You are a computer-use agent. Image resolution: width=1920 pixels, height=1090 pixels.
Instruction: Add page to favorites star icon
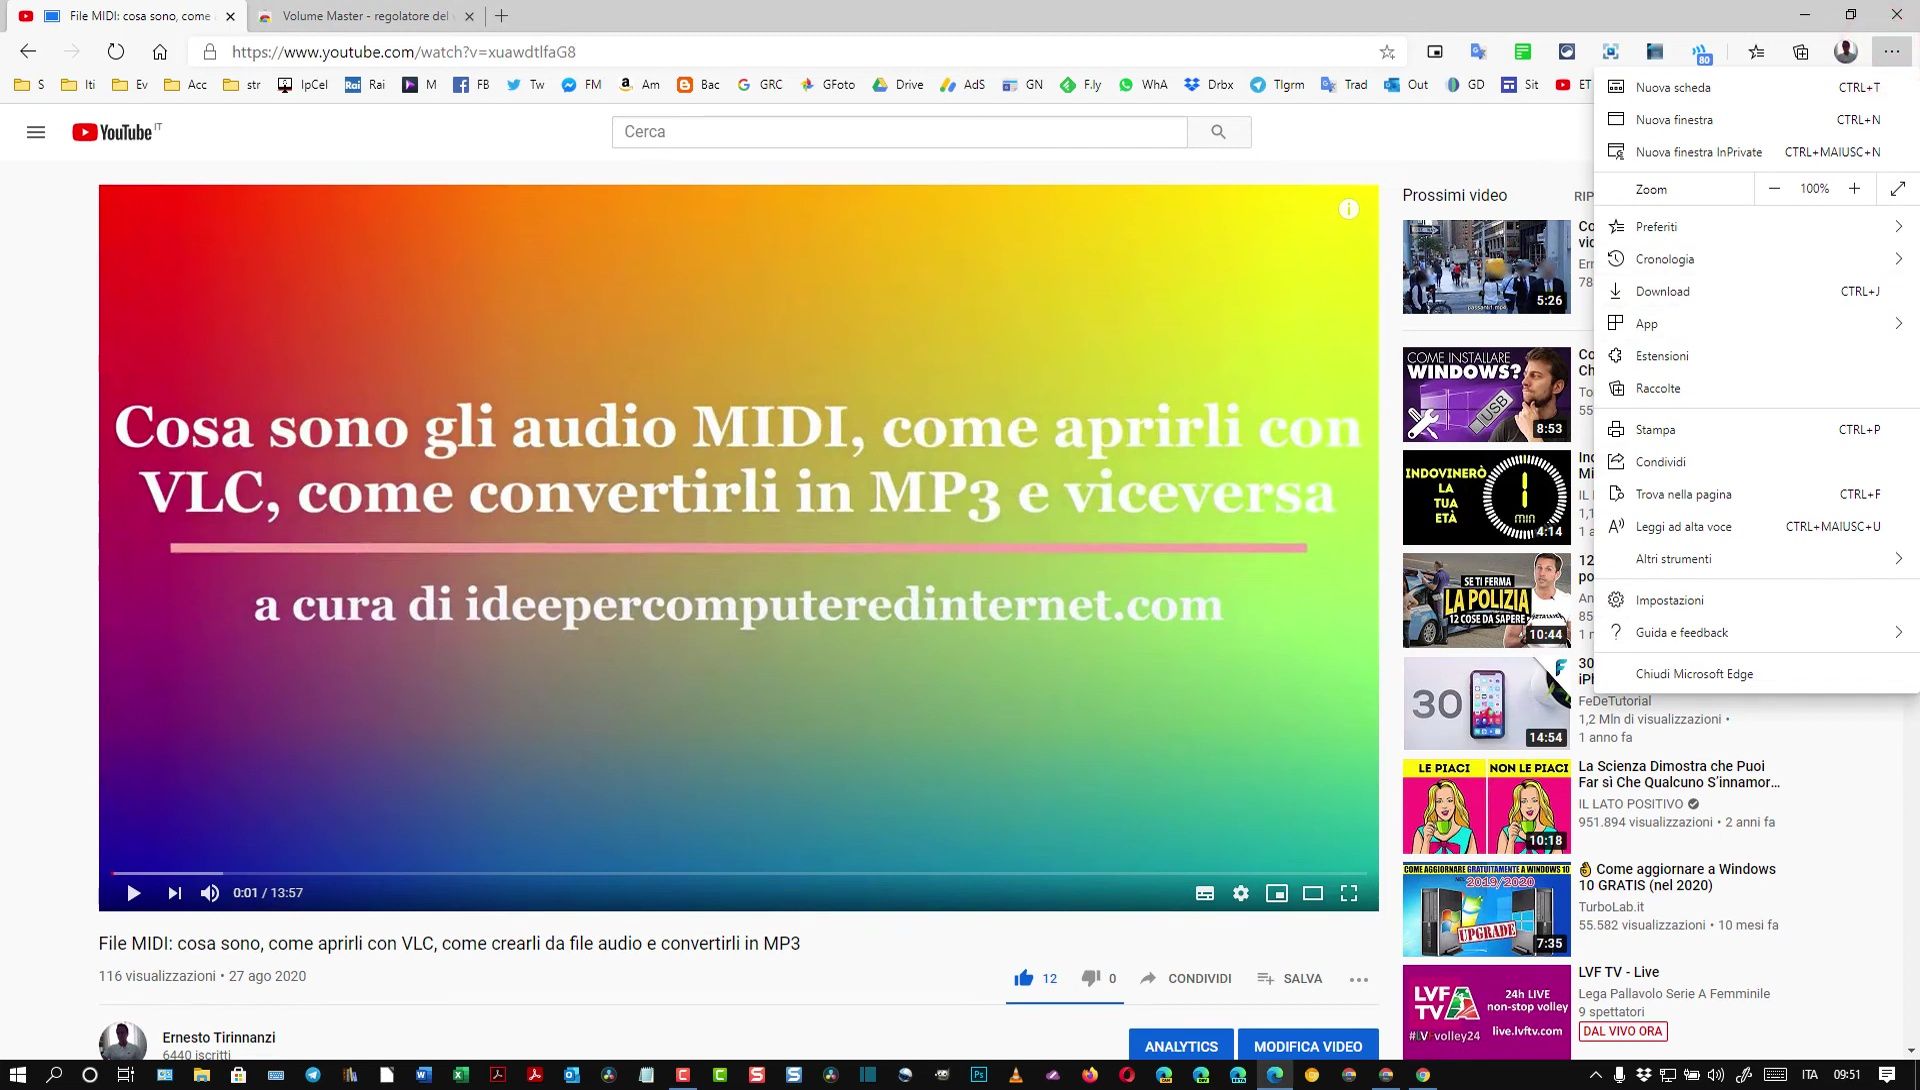point(1387,52)
